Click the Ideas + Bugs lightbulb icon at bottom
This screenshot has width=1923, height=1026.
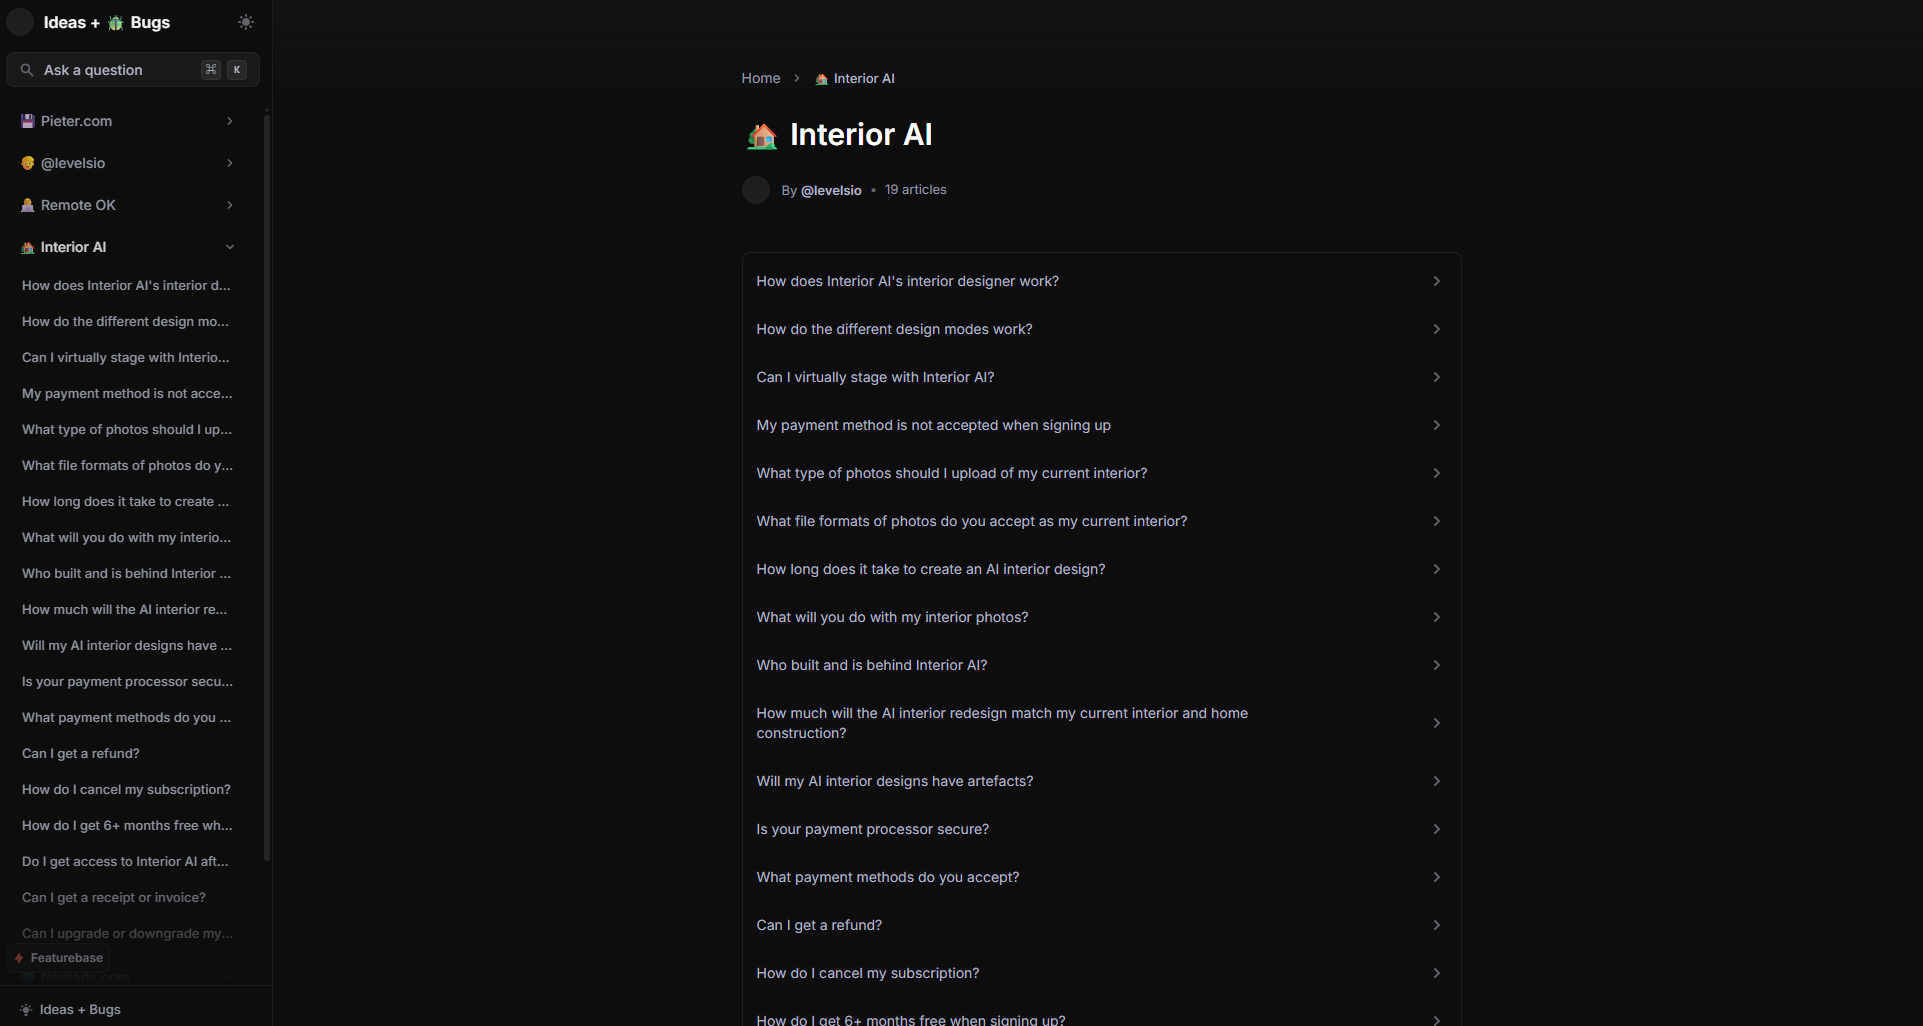pyautogui.click(x=26, y=1010)
